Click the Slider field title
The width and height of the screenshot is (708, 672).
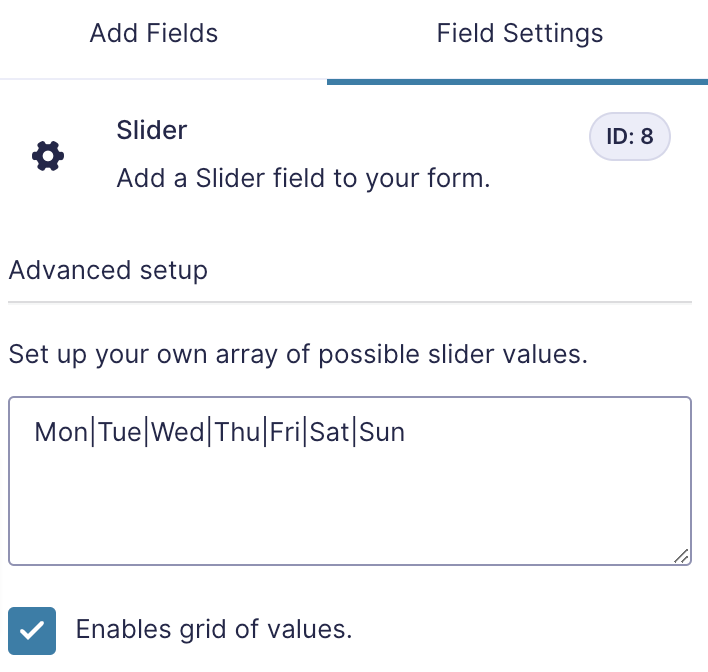tap(152, 131)
